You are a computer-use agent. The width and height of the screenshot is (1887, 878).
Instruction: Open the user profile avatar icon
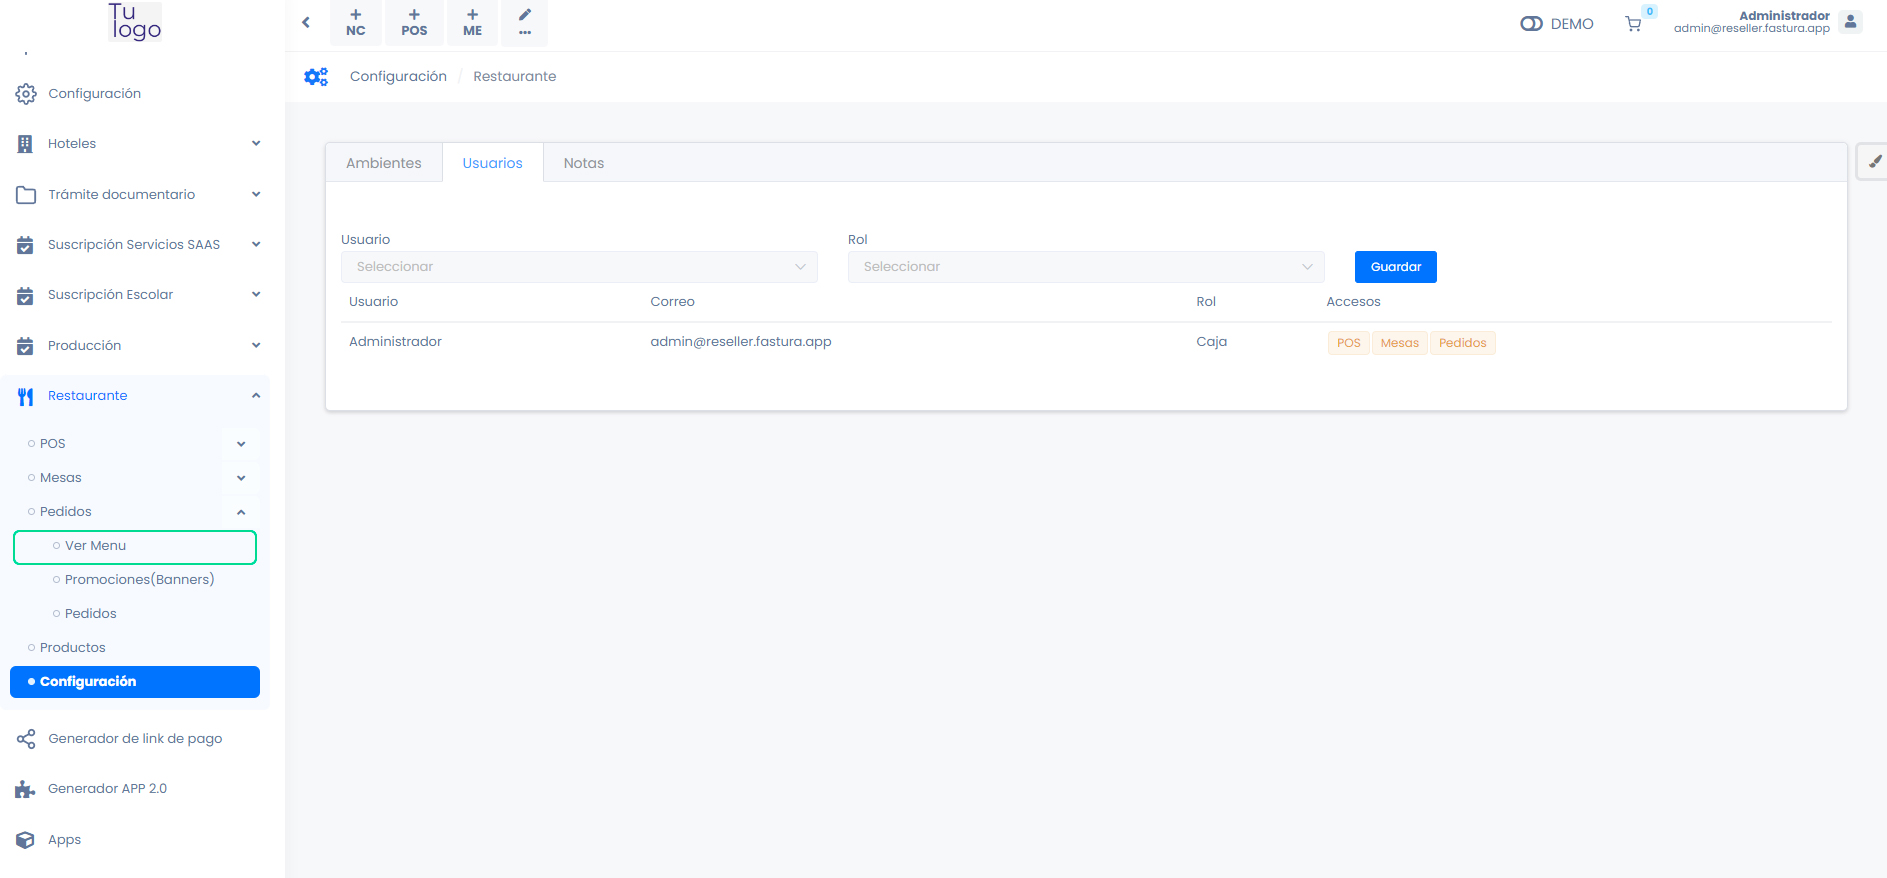tap(1850, 22)
